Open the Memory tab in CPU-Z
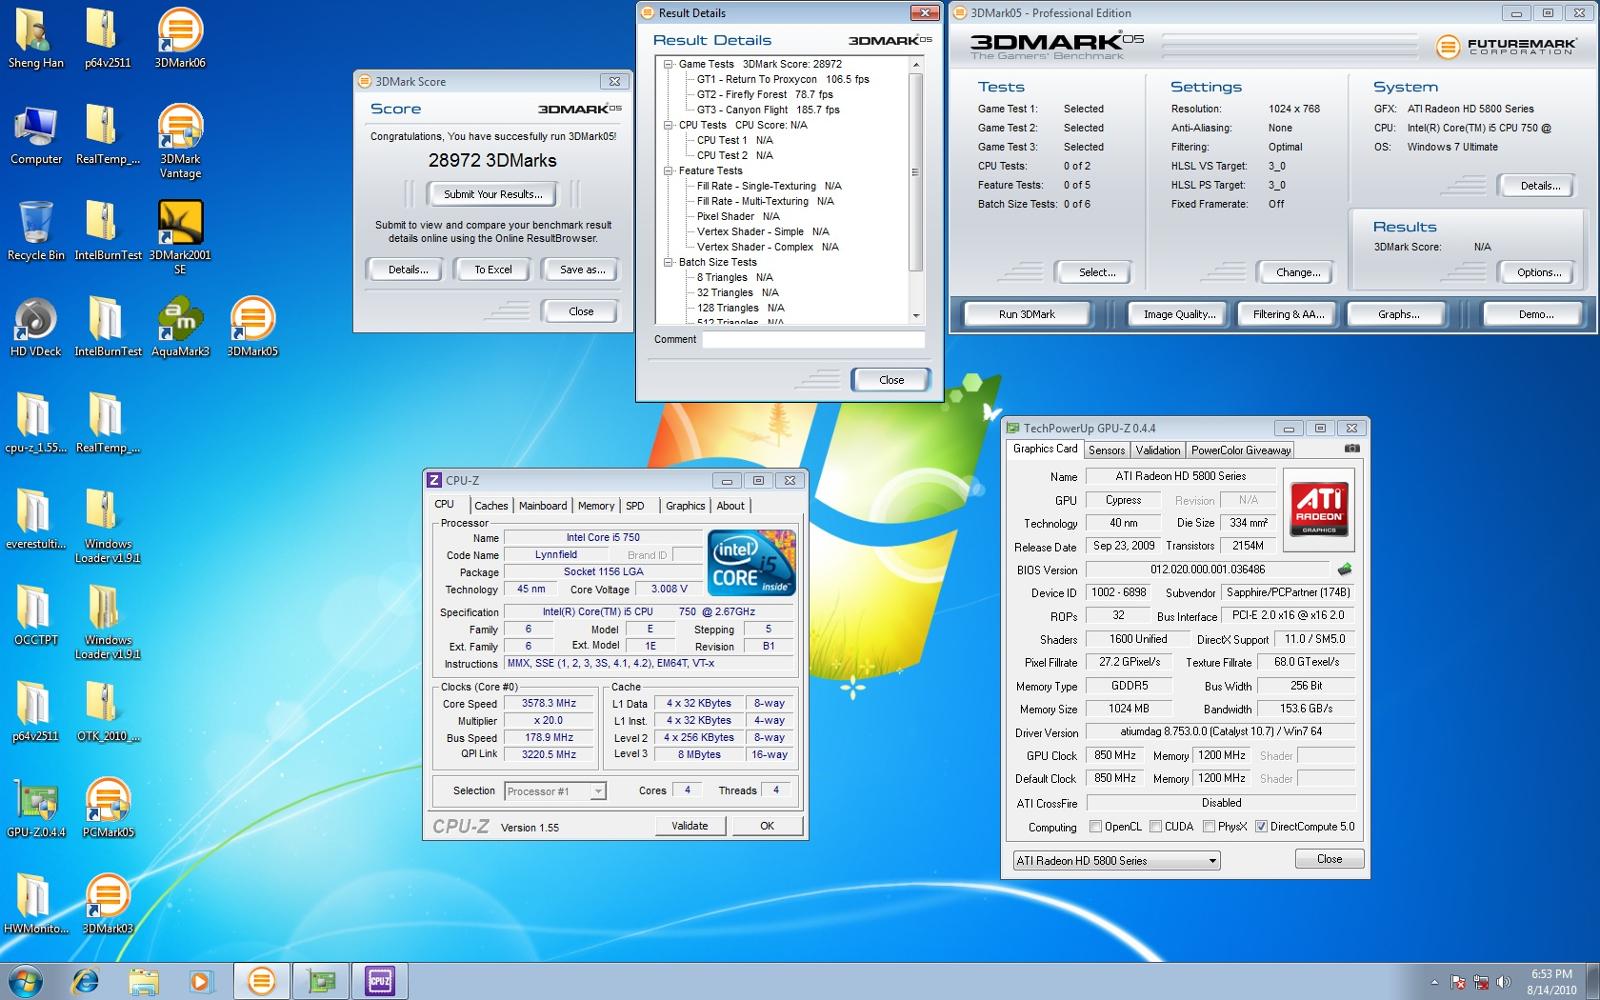Image resolution: width=1600 pixels, height=1000 pixels. 596,506
